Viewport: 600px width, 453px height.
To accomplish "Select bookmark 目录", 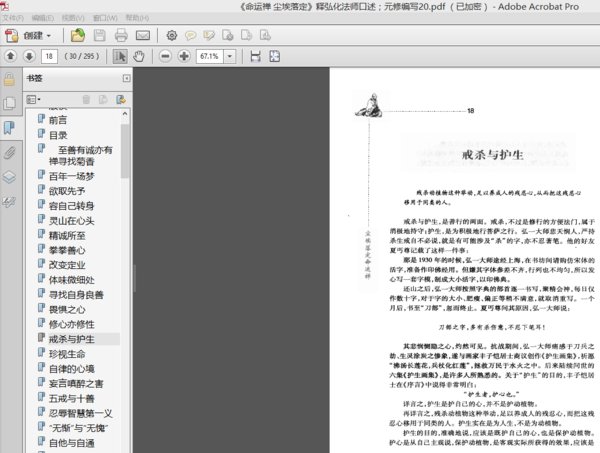I will pos(58,135).
